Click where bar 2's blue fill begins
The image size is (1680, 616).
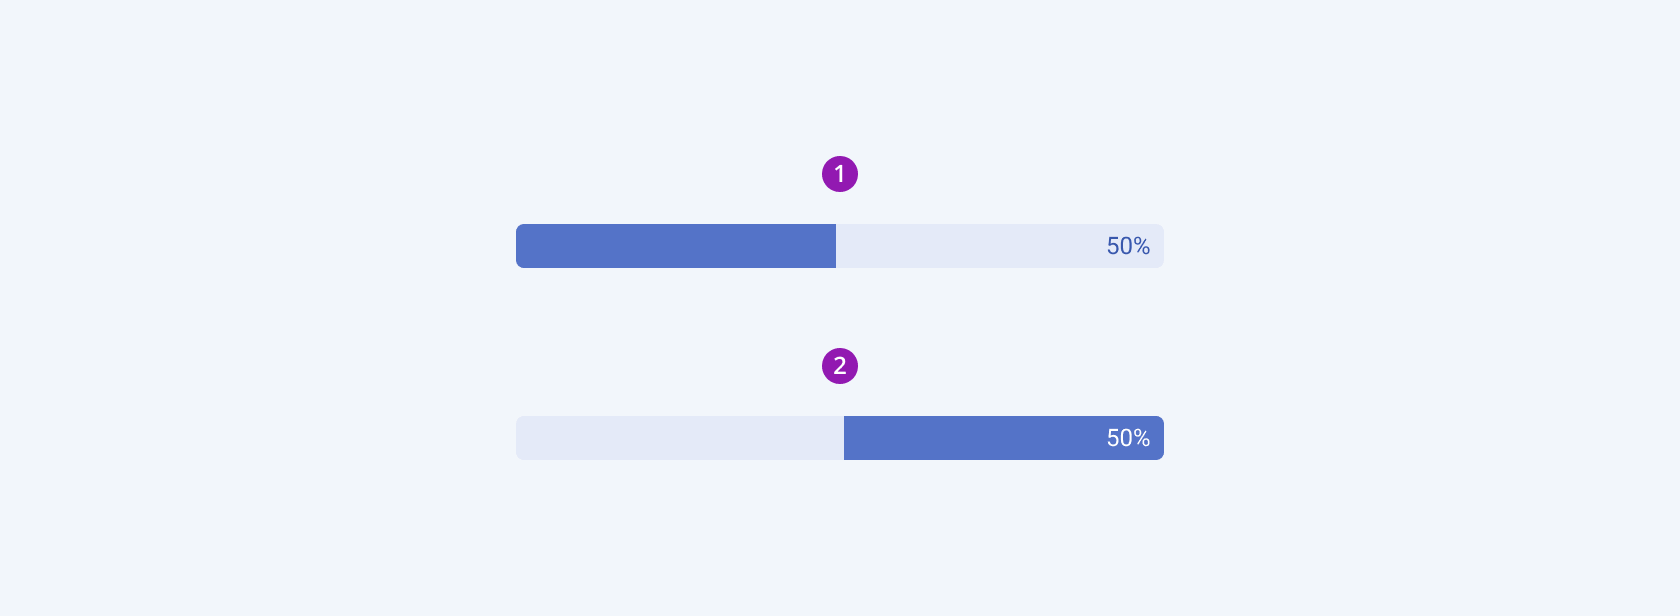pos(845,438)
